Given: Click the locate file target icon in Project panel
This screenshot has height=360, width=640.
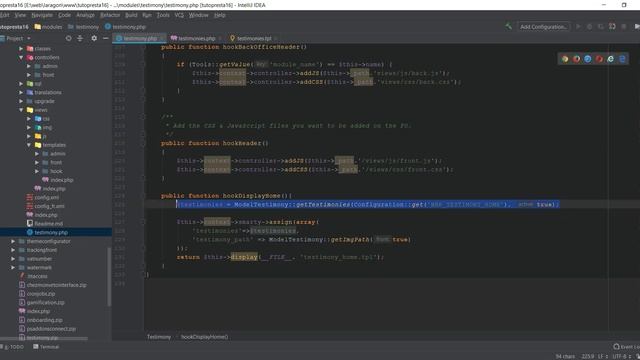Looking at the screenshot, I should 69,38.
